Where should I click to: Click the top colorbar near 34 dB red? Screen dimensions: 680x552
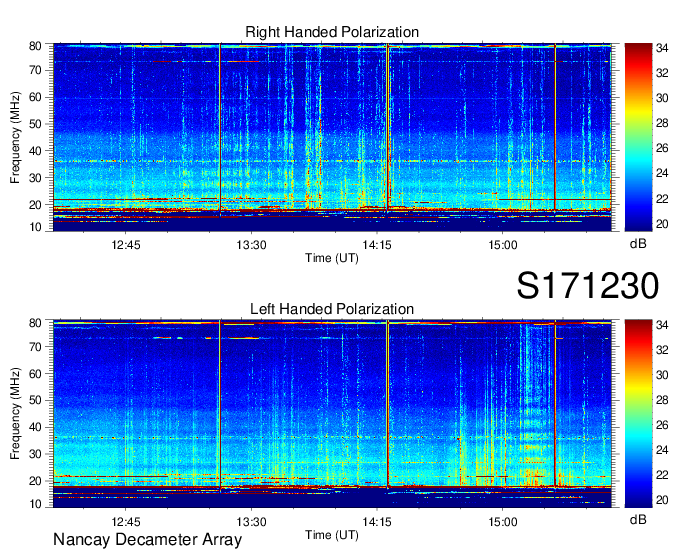coord(638,48)
